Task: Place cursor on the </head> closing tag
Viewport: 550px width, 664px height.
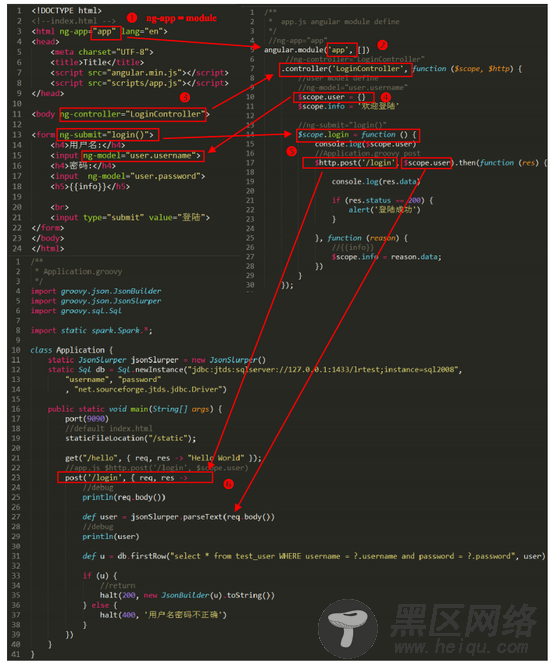Action: click(x=47, y=93)
